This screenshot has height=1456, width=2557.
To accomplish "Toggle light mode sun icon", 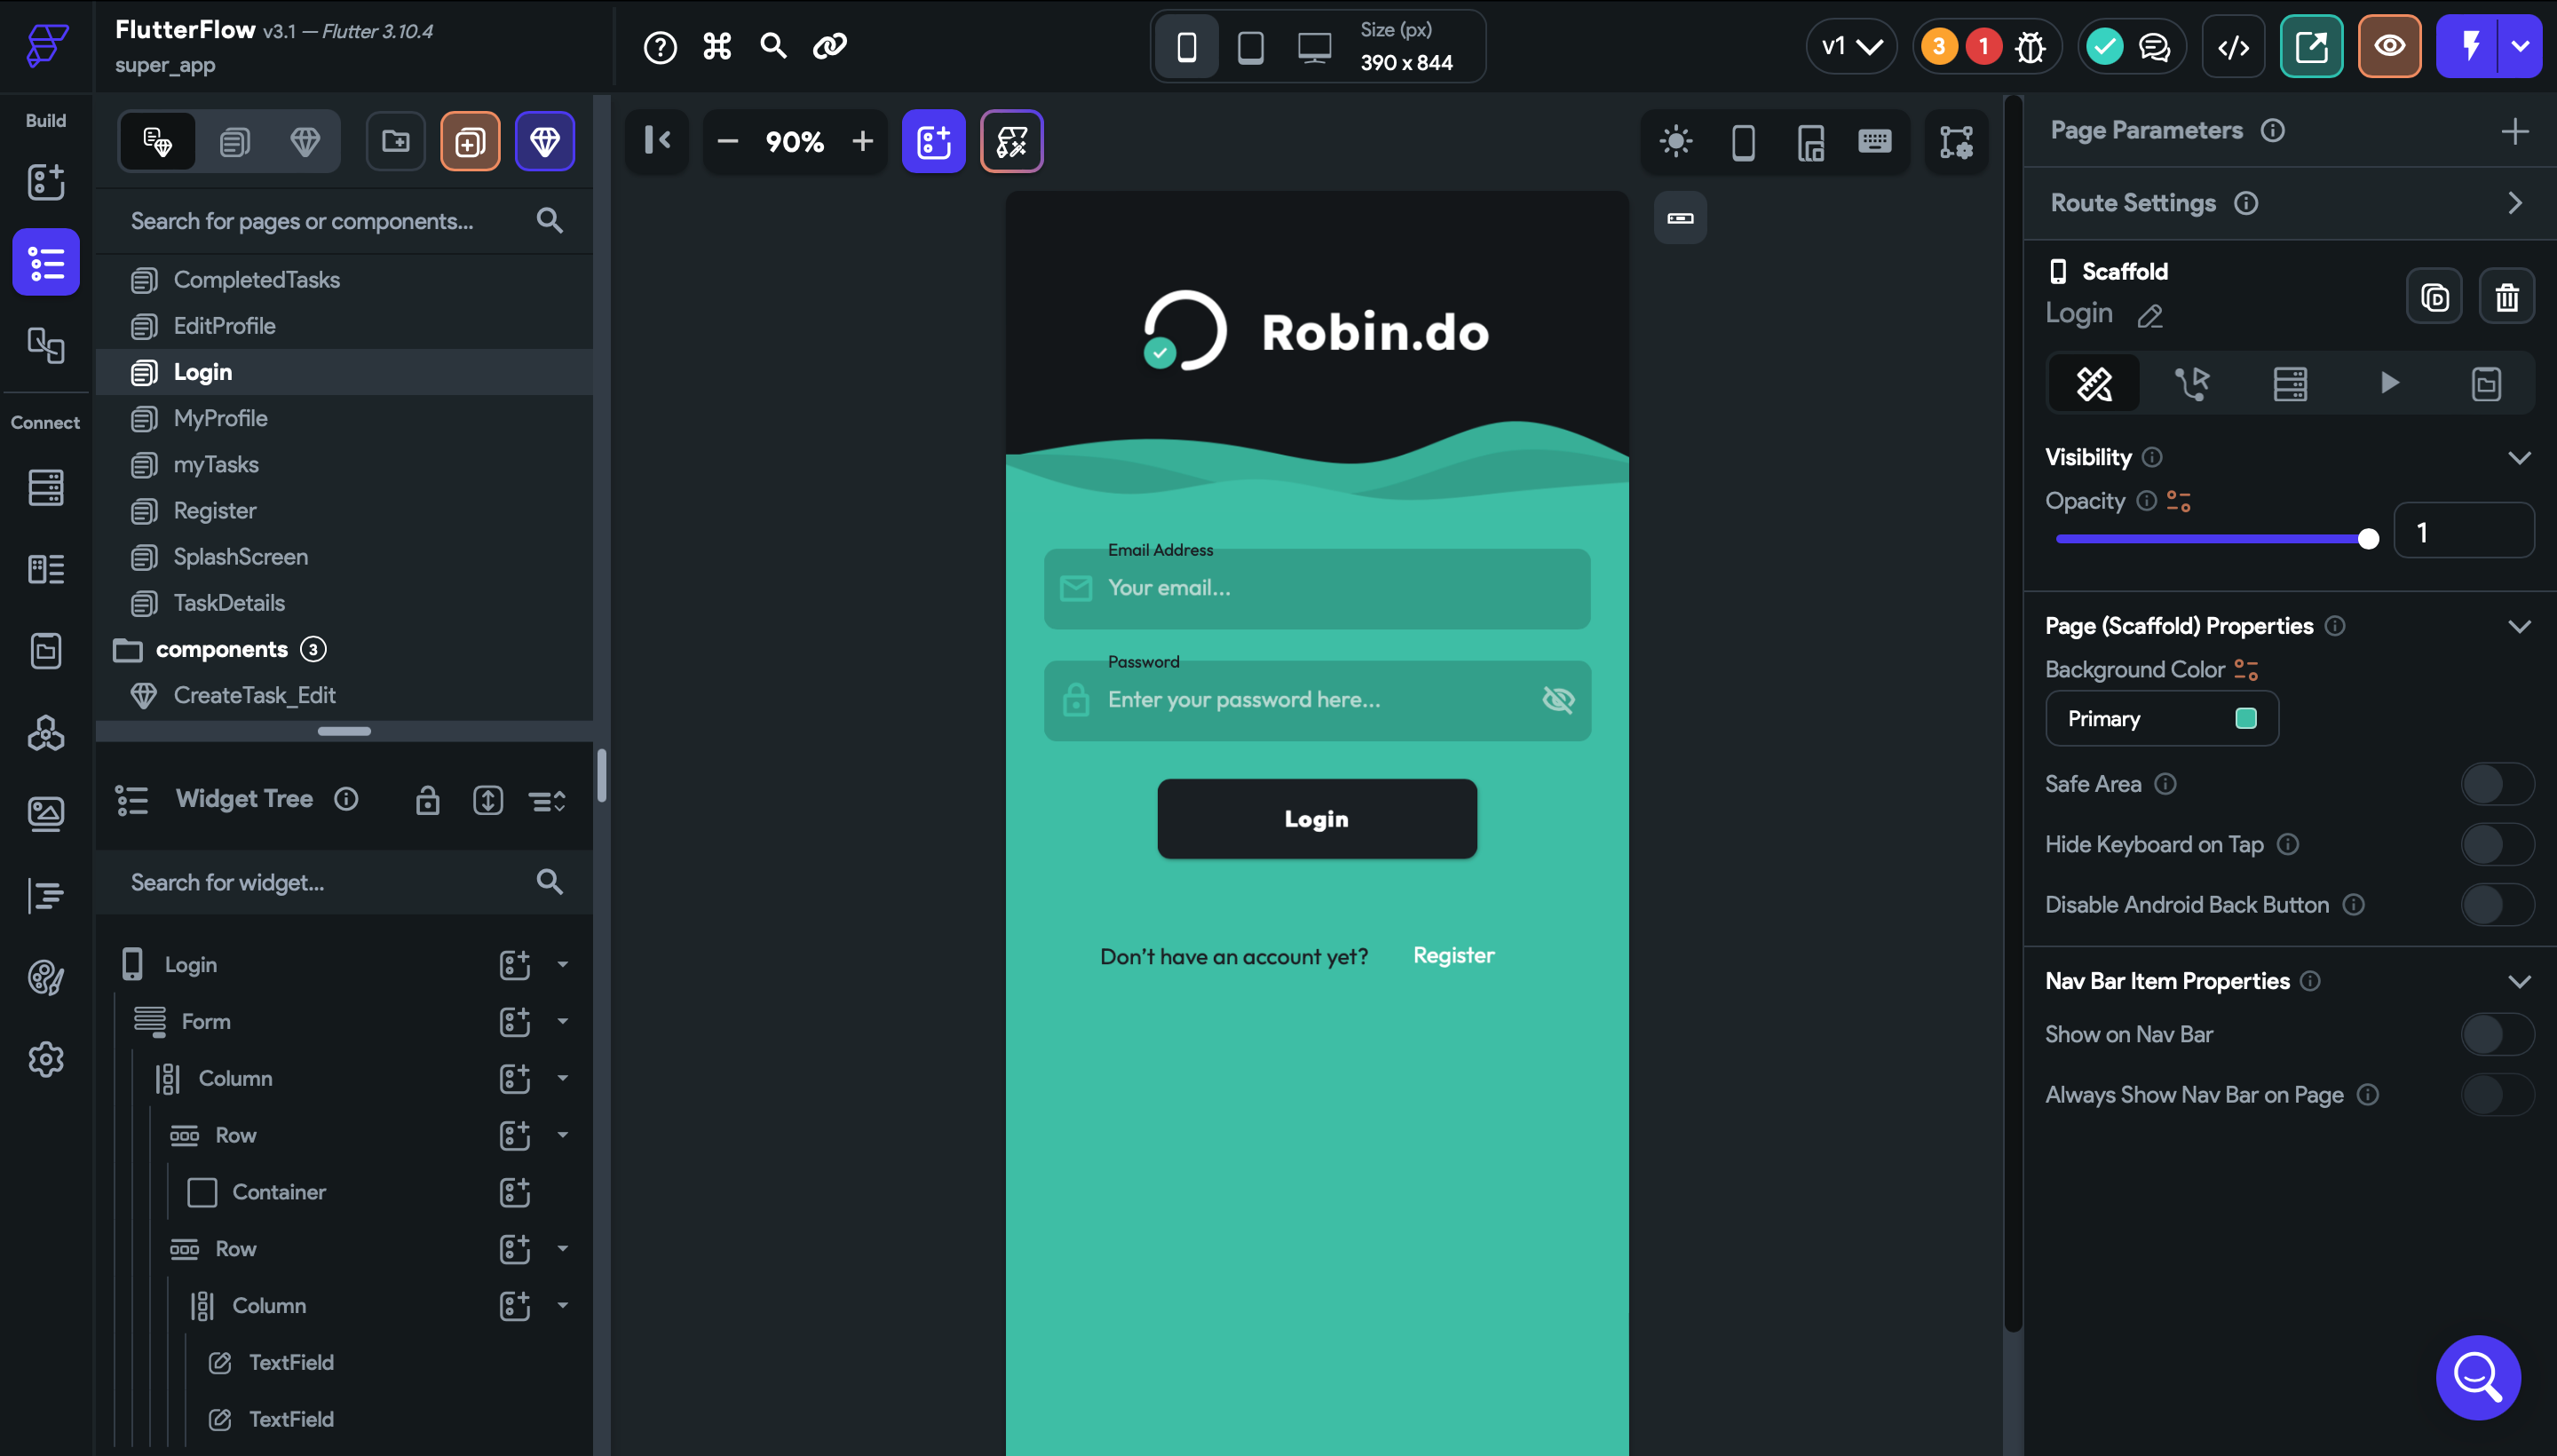I will point(1675,141).
